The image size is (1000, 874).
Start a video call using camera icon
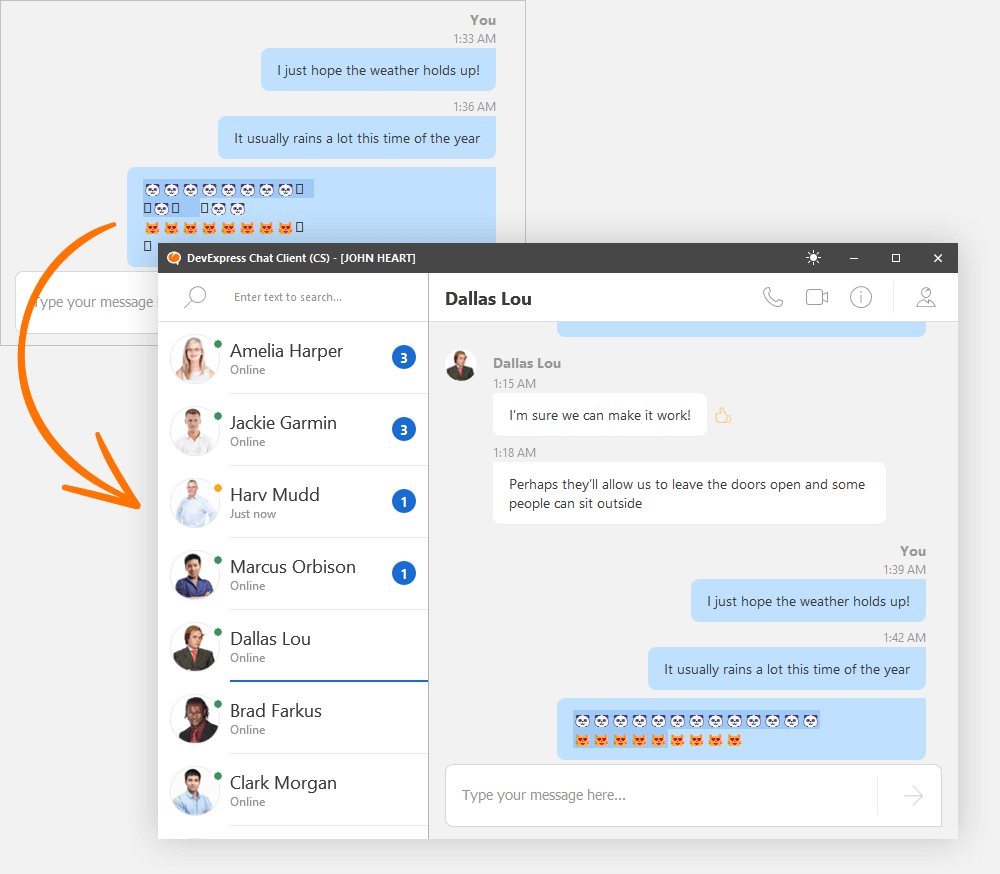pos(817,297)
